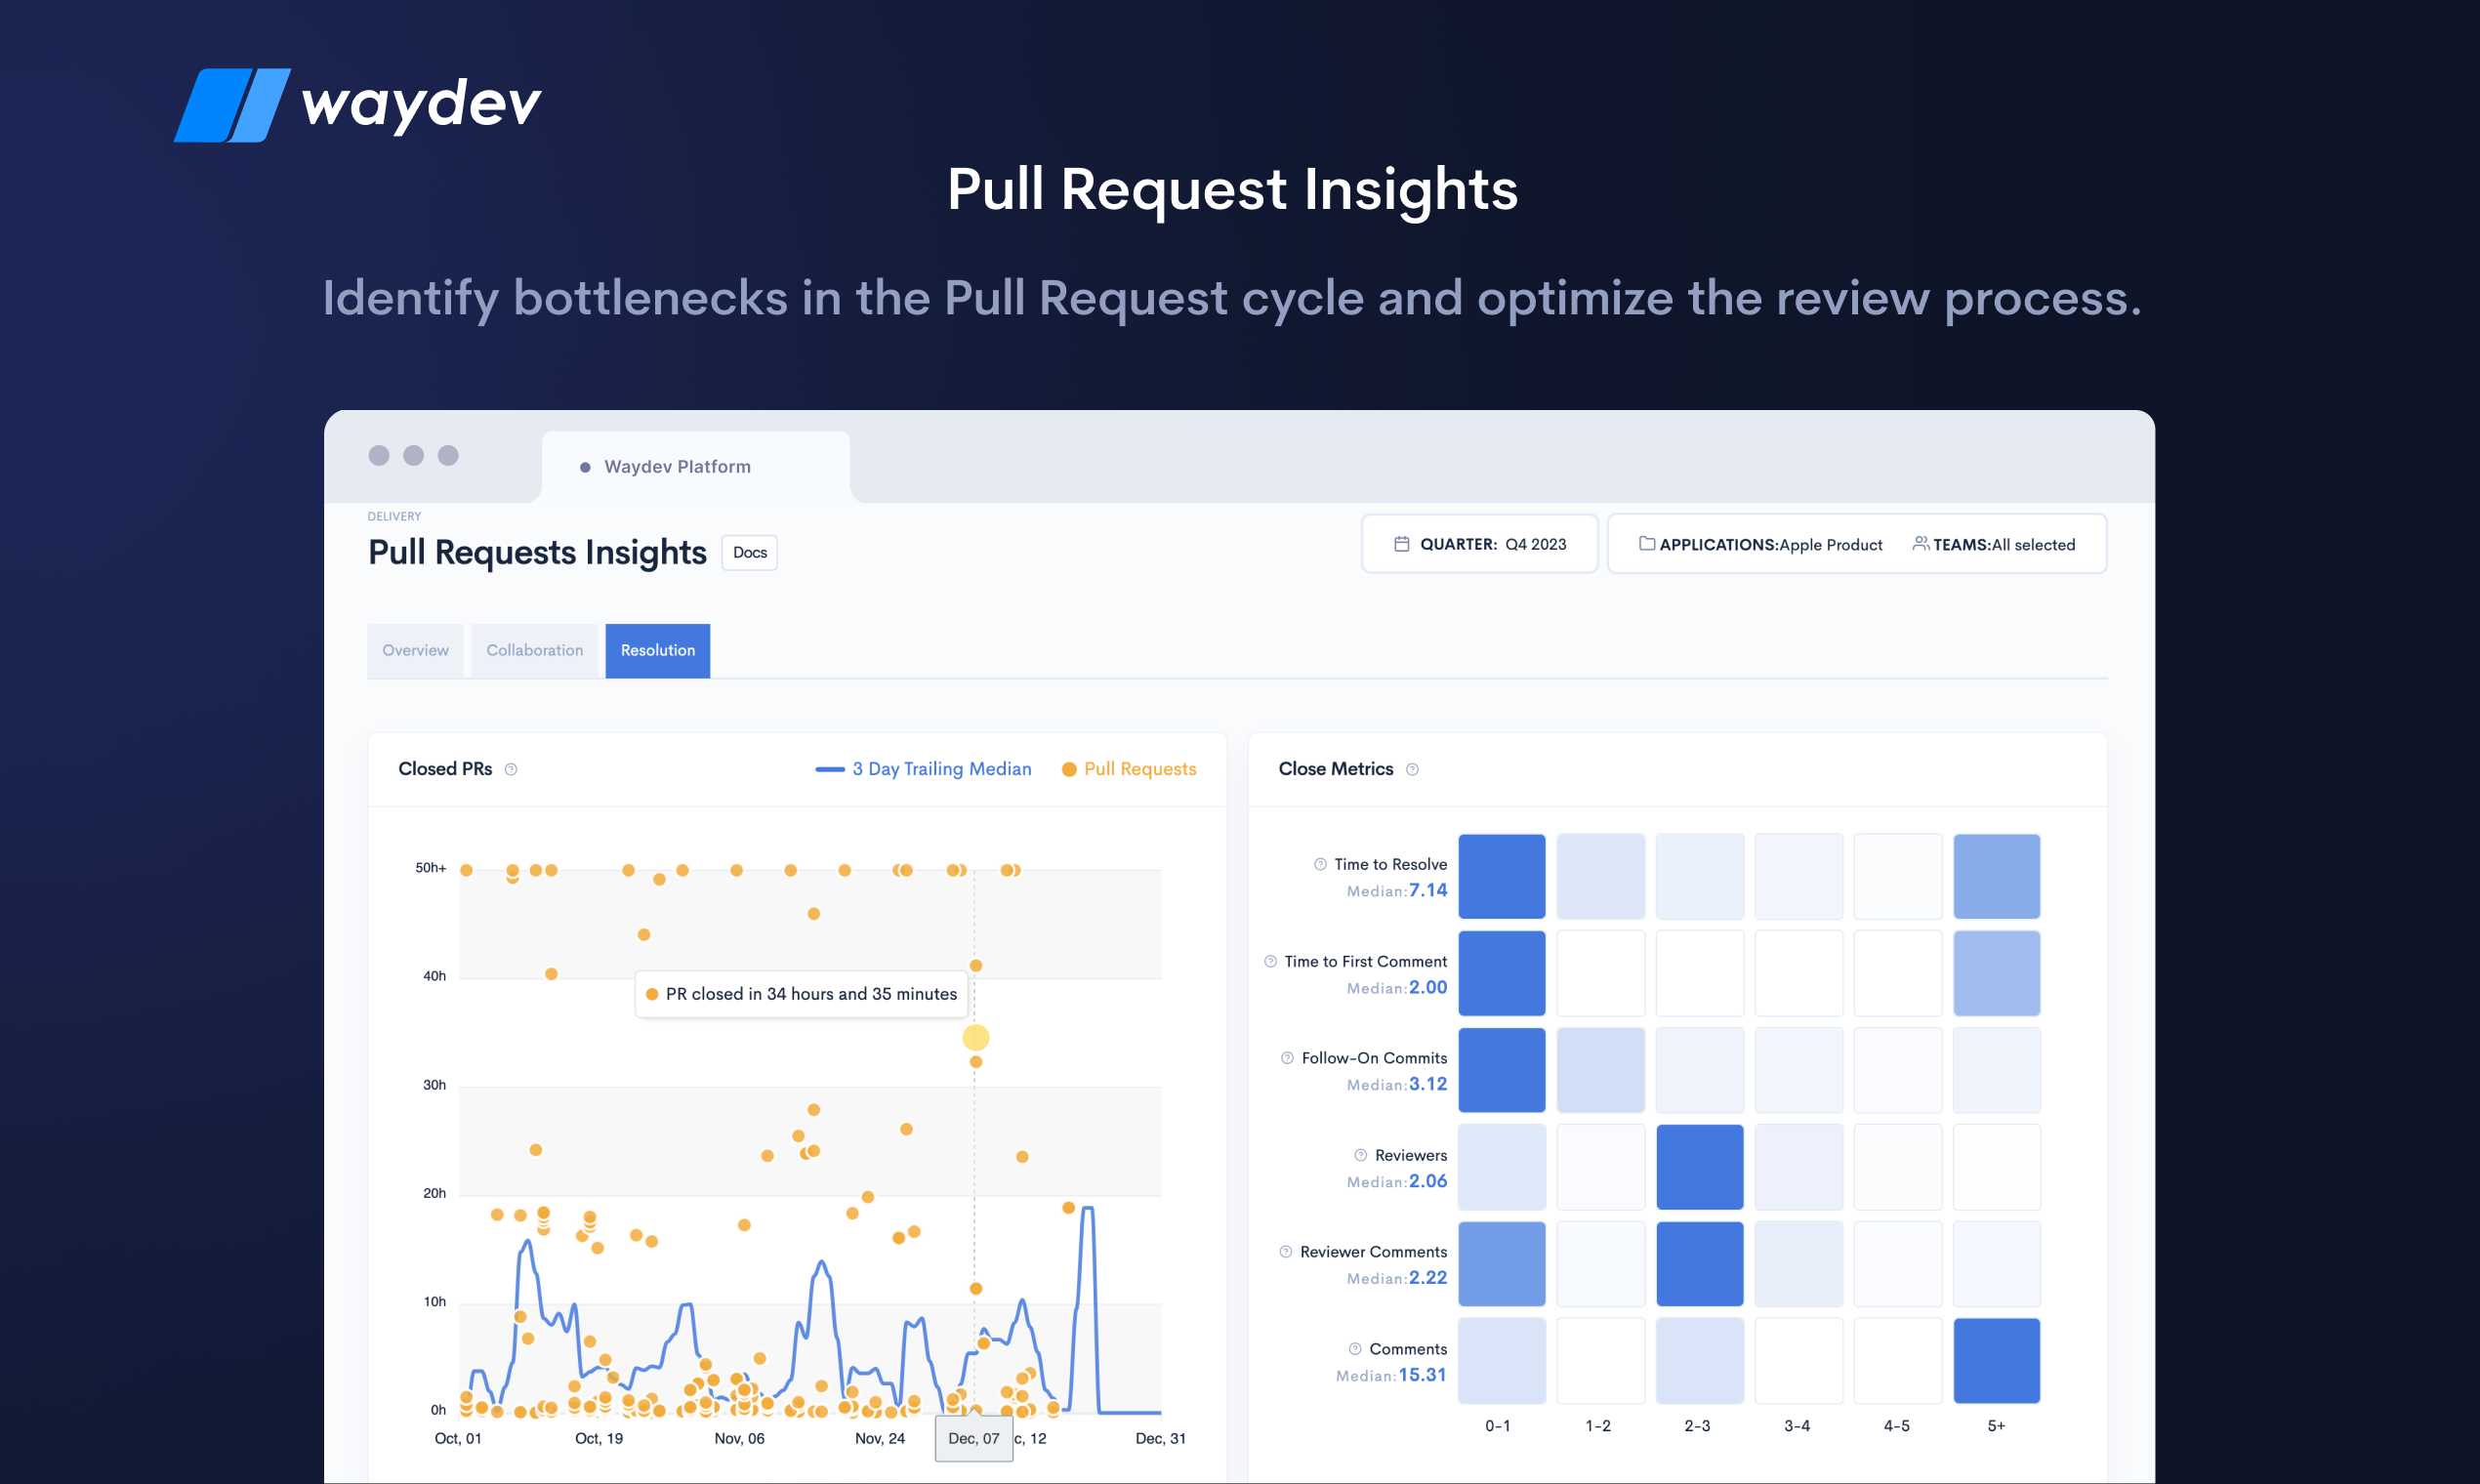
Task: Click the 5+ column label under heatmap
Action: 1996,1426
